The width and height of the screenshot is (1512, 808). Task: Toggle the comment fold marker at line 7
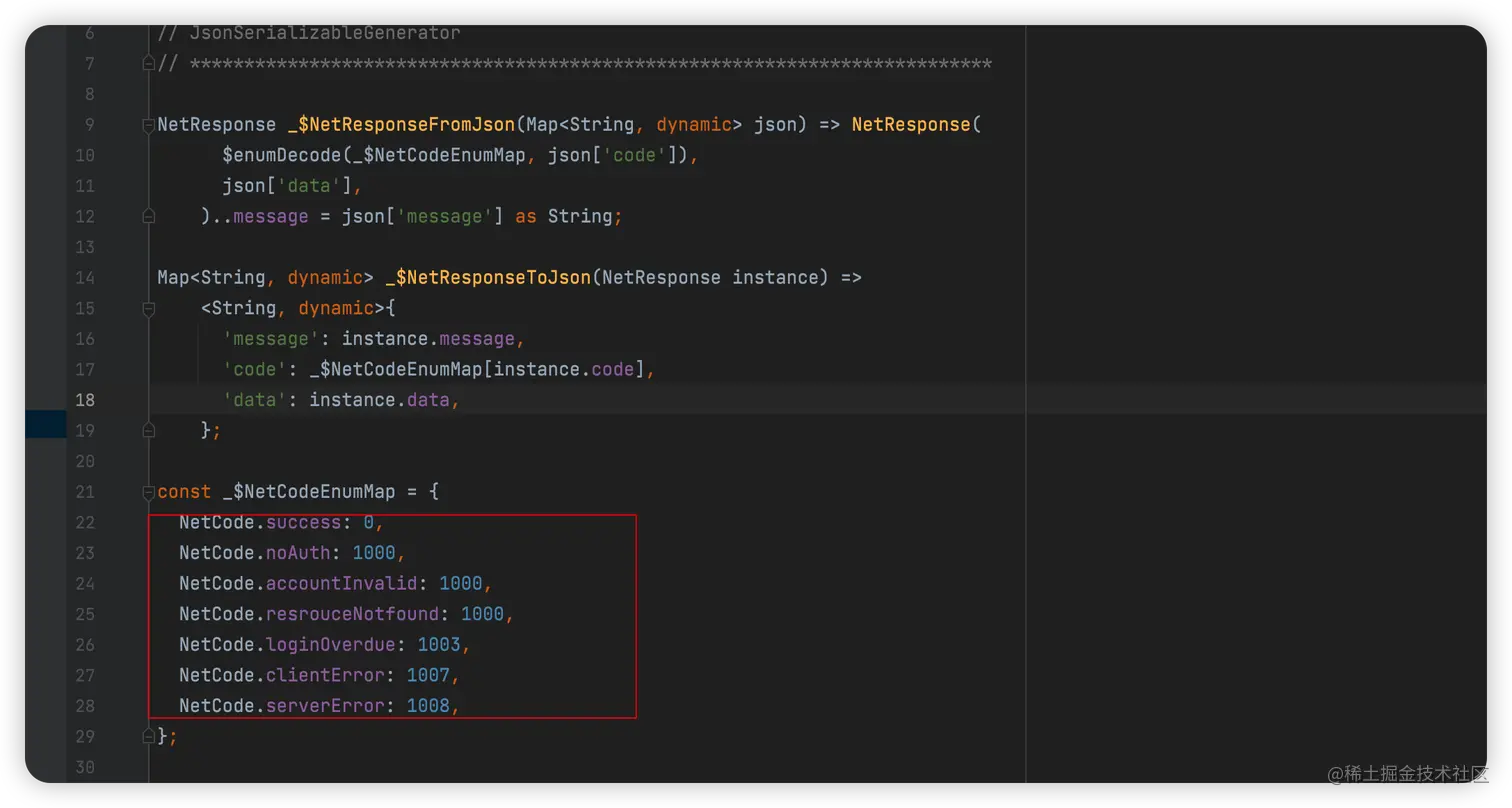pos(149,64)
